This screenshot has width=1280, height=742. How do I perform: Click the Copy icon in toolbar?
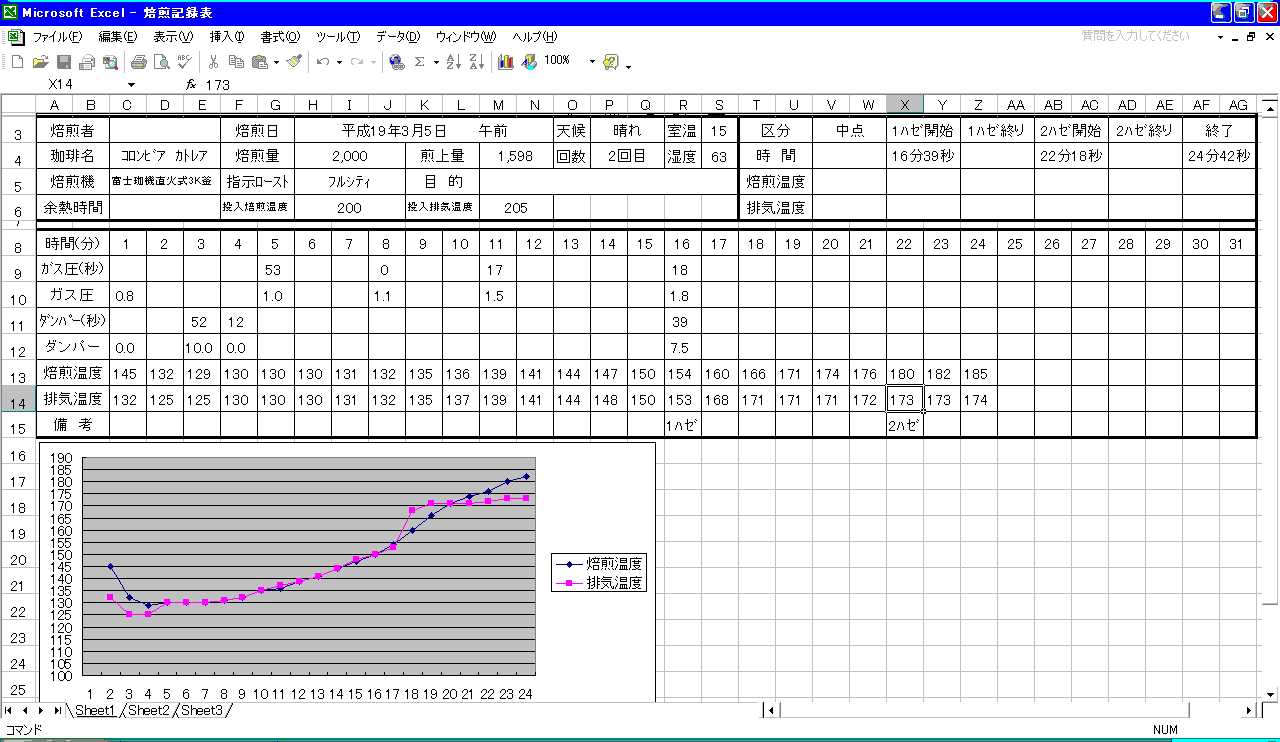coord(236,62)
